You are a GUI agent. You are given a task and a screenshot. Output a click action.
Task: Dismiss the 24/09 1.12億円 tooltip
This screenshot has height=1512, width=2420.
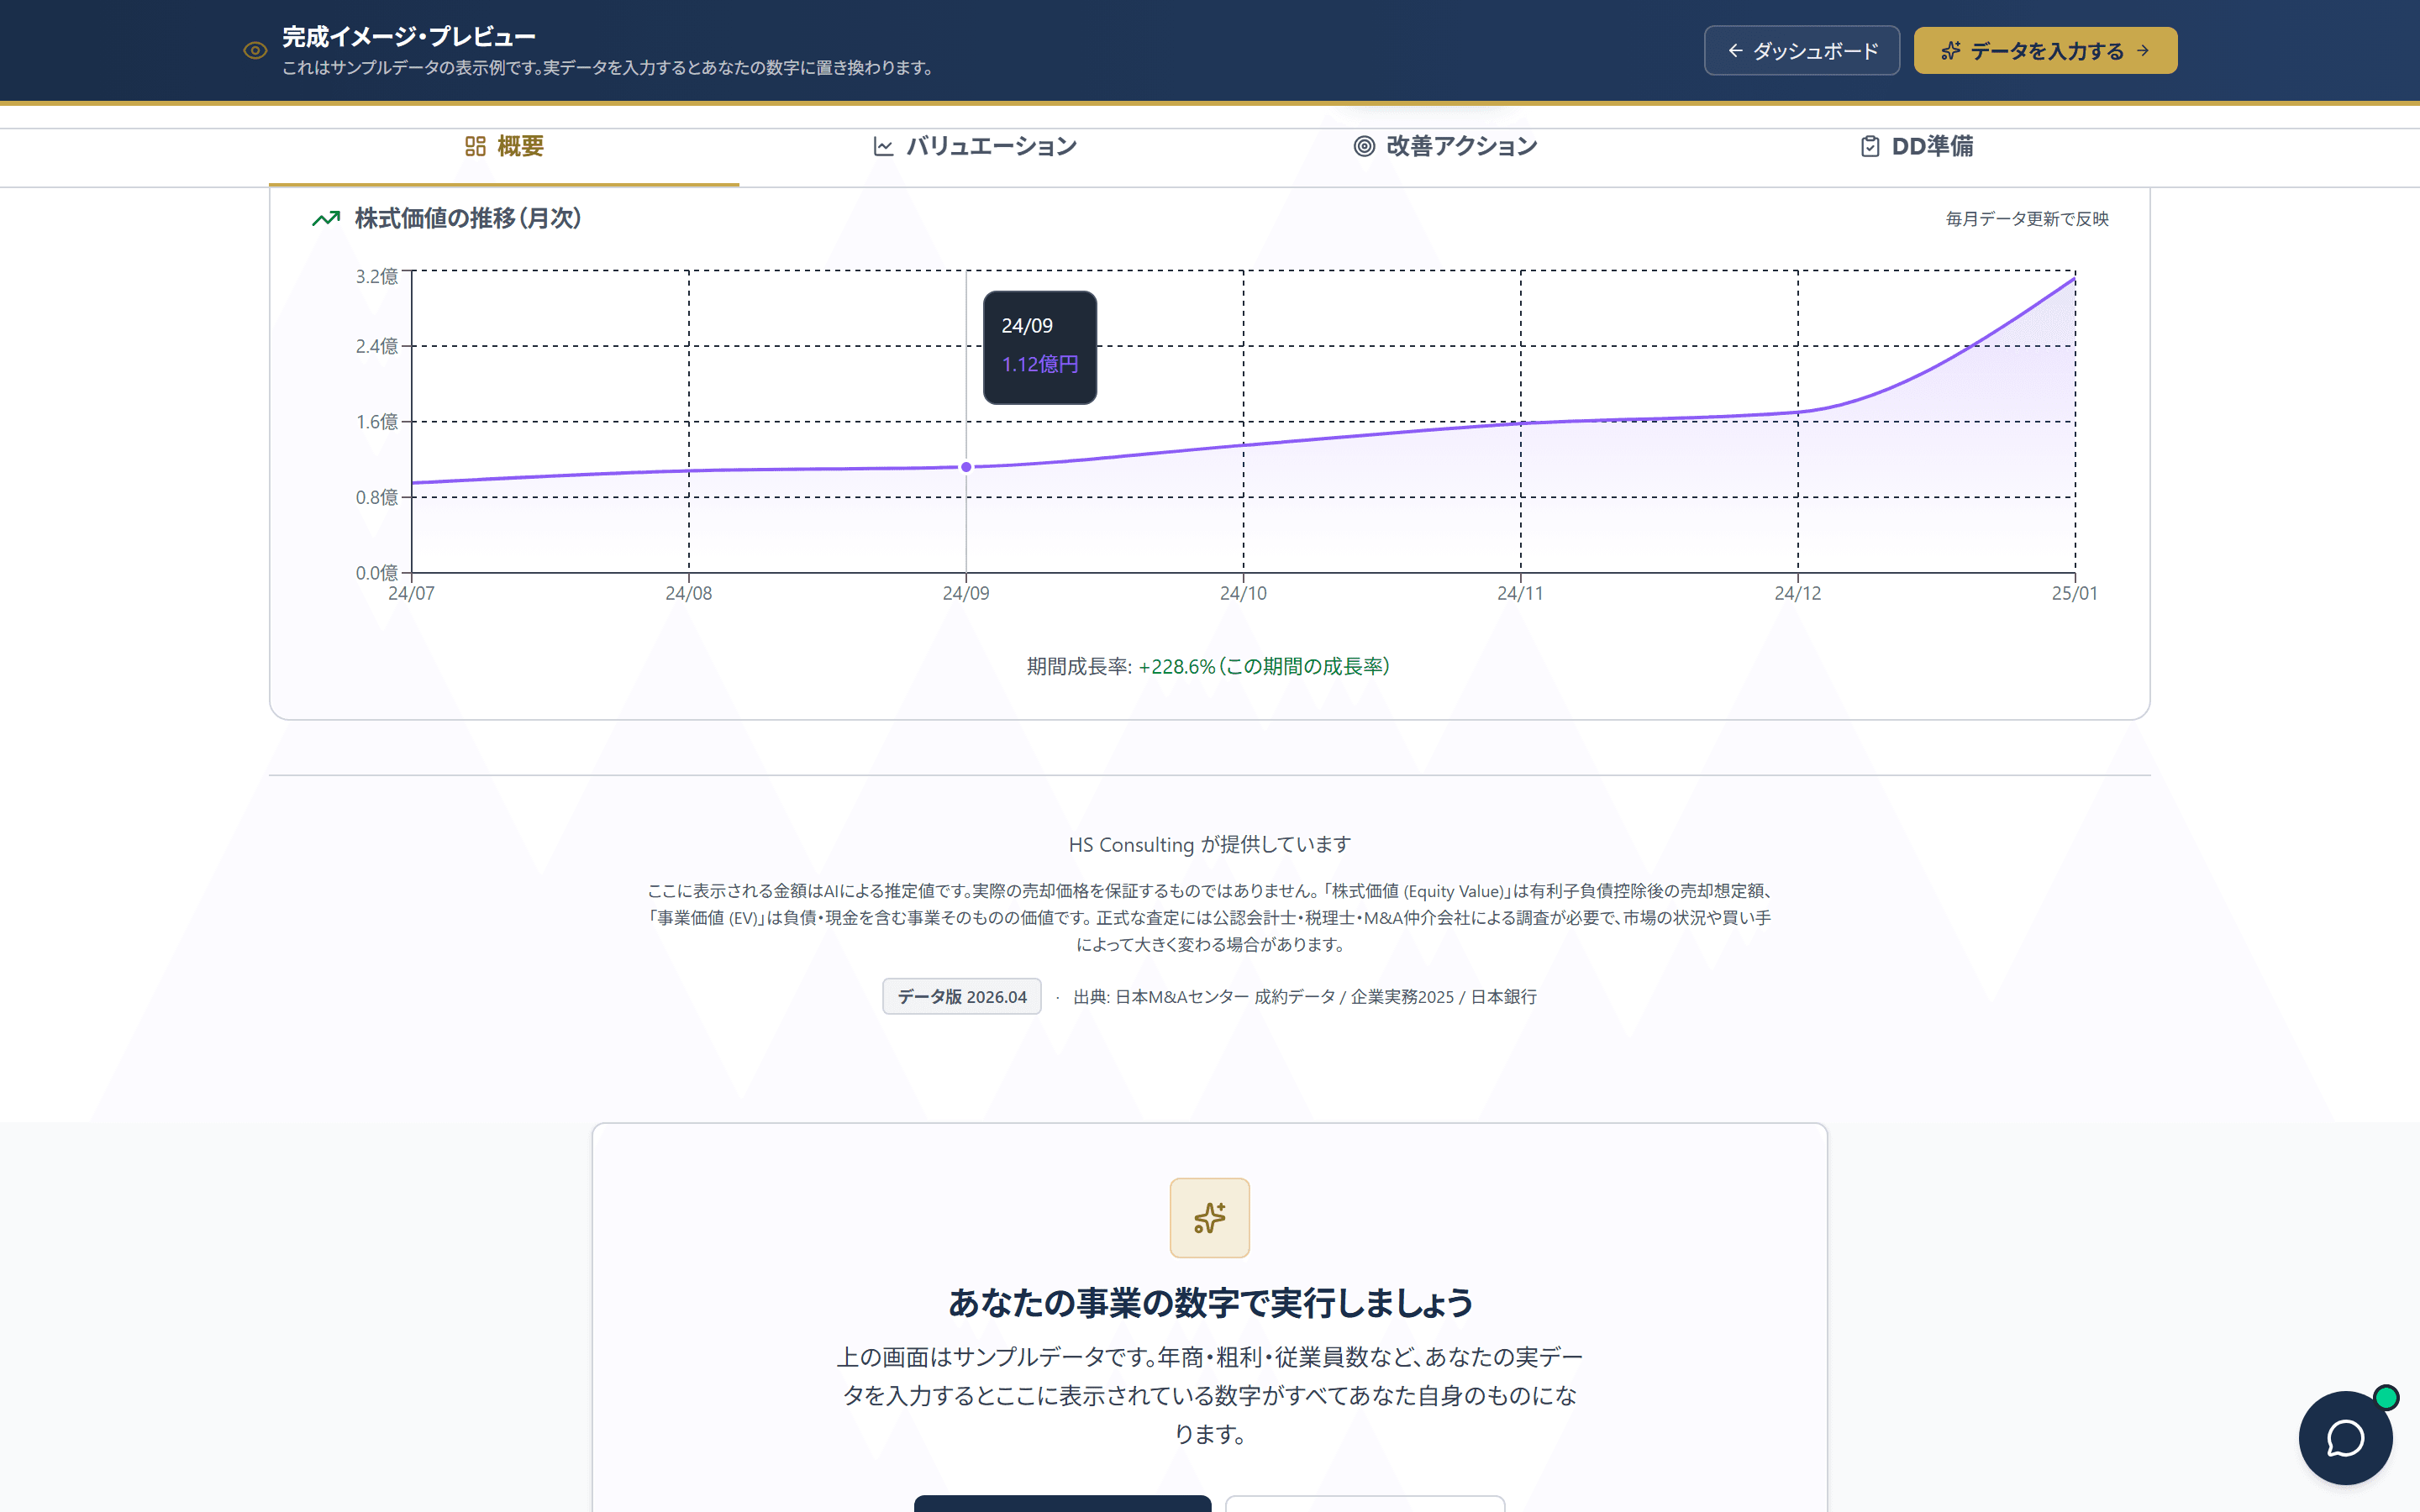(x=1040, y=347)
